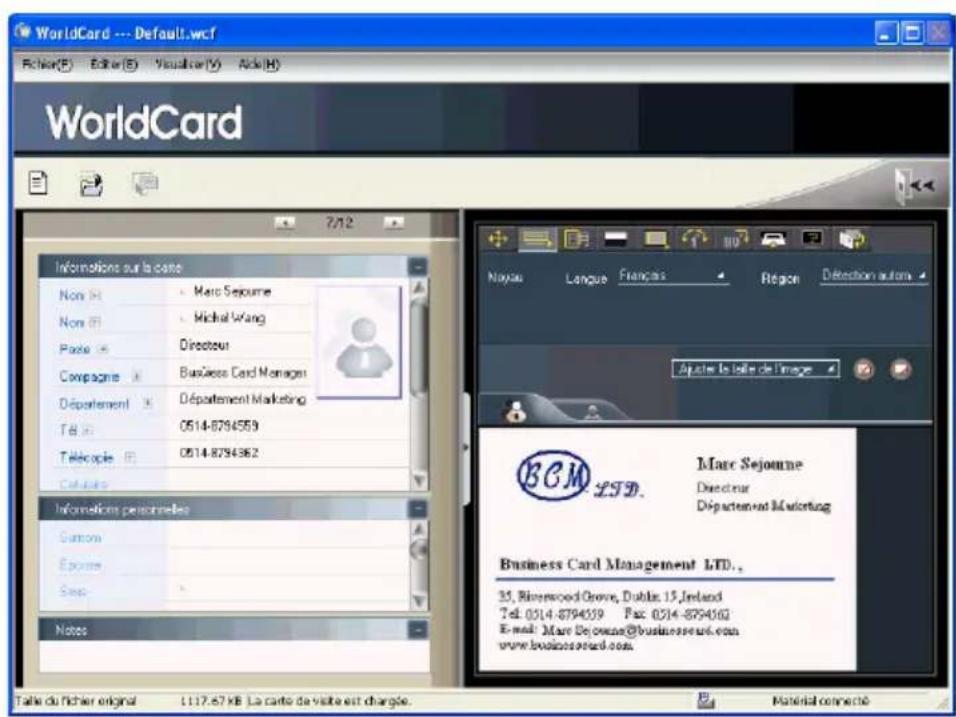Click the splitter handle arrow between panes
Screen dimensions: 956x717
click(466, 448)
